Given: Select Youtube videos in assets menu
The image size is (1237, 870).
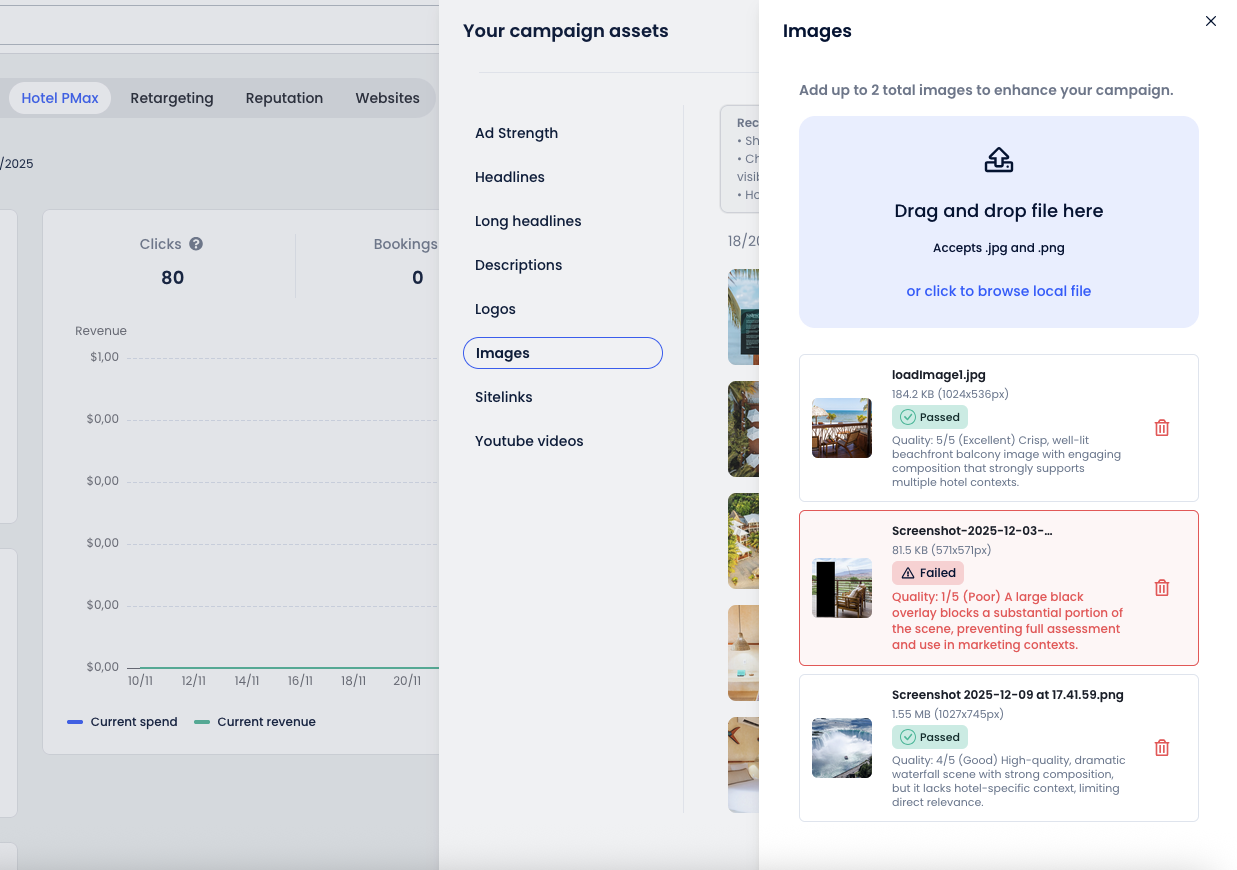Looking at the screenshot, I should (x=529, y=441).
